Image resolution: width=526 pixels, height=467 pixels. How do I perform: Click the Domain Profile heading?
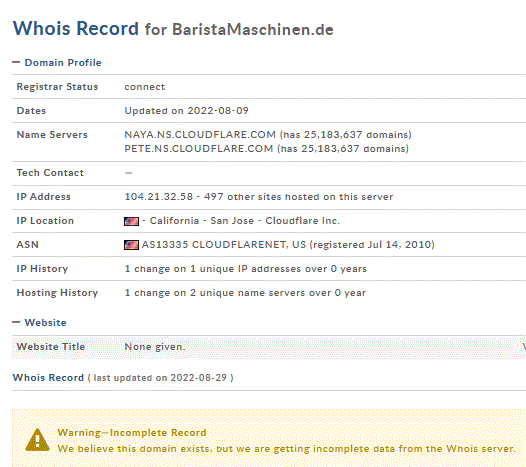(x=63, y=62)
